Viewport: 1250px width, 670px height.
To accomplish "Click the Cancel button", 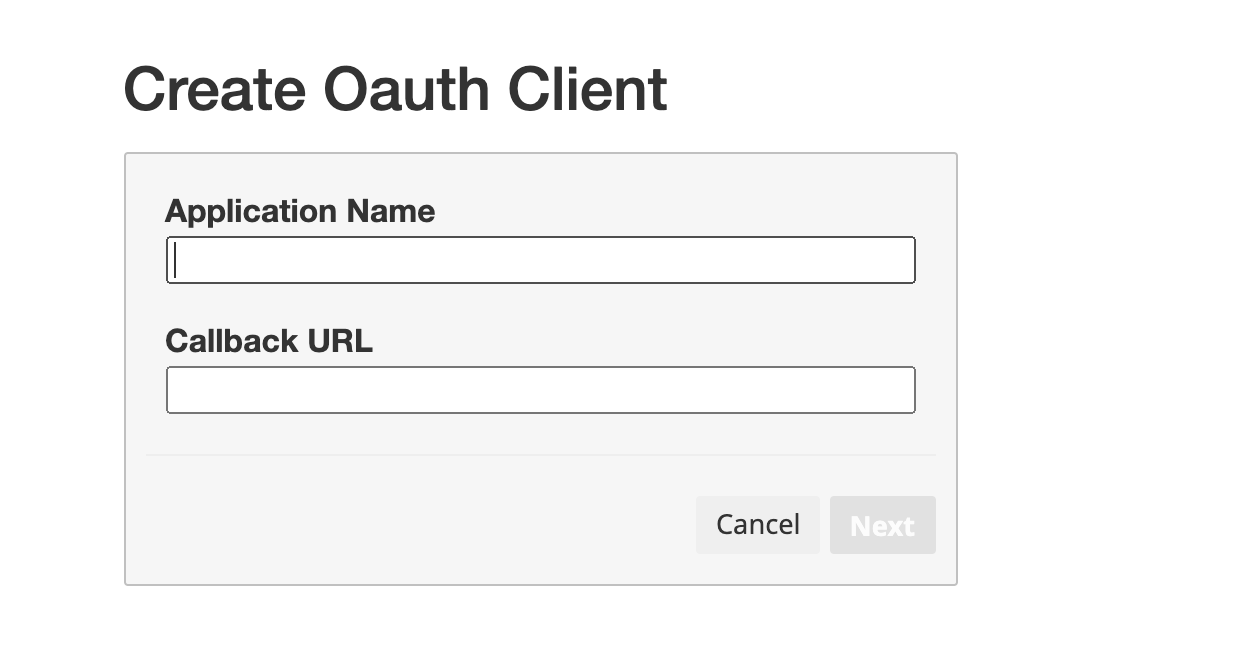I will (x=758, y=525).
